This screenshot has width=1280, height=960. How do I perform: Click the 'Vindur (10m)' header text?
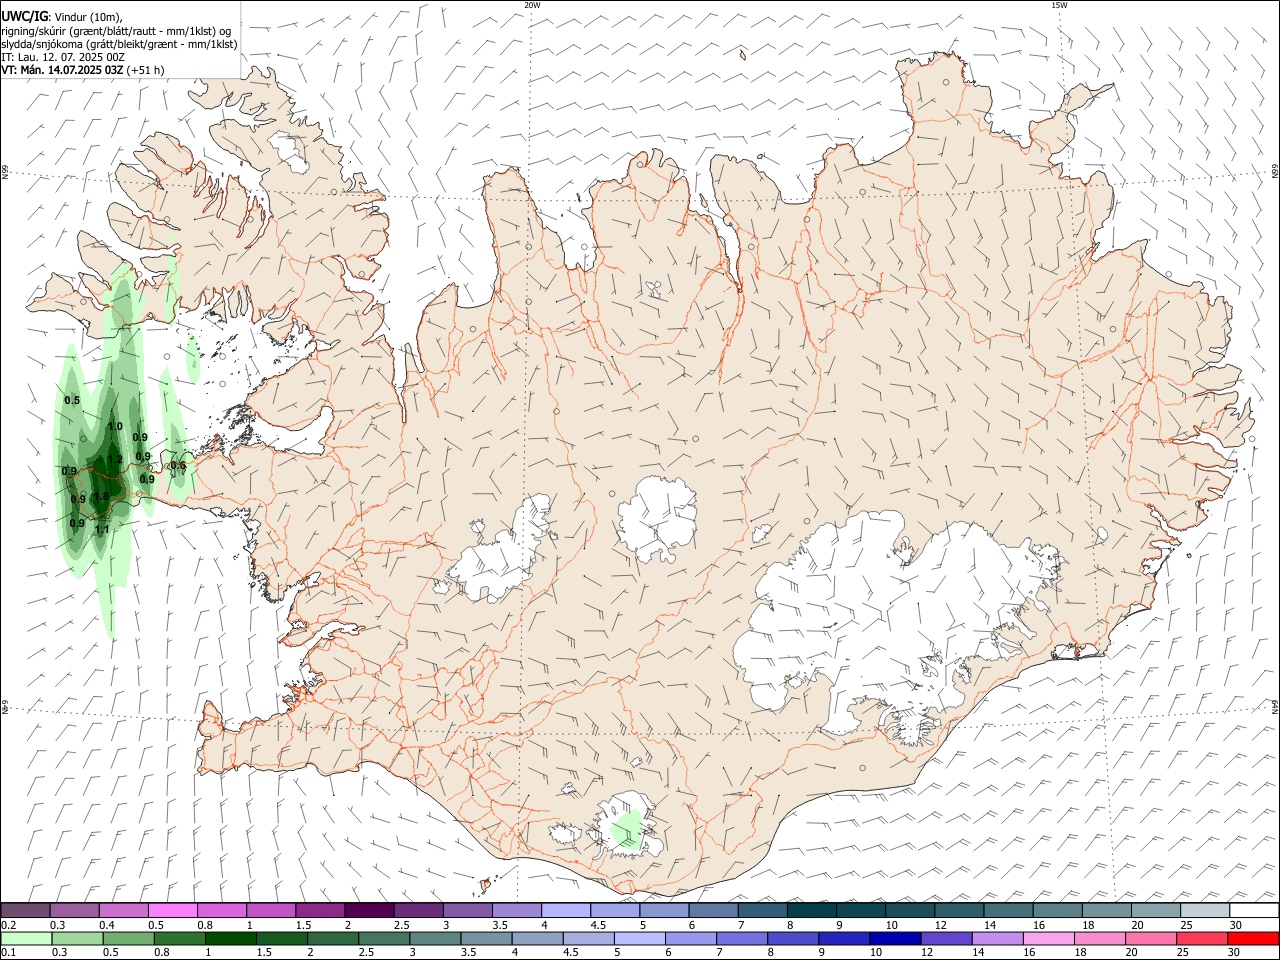click(85, 17)
